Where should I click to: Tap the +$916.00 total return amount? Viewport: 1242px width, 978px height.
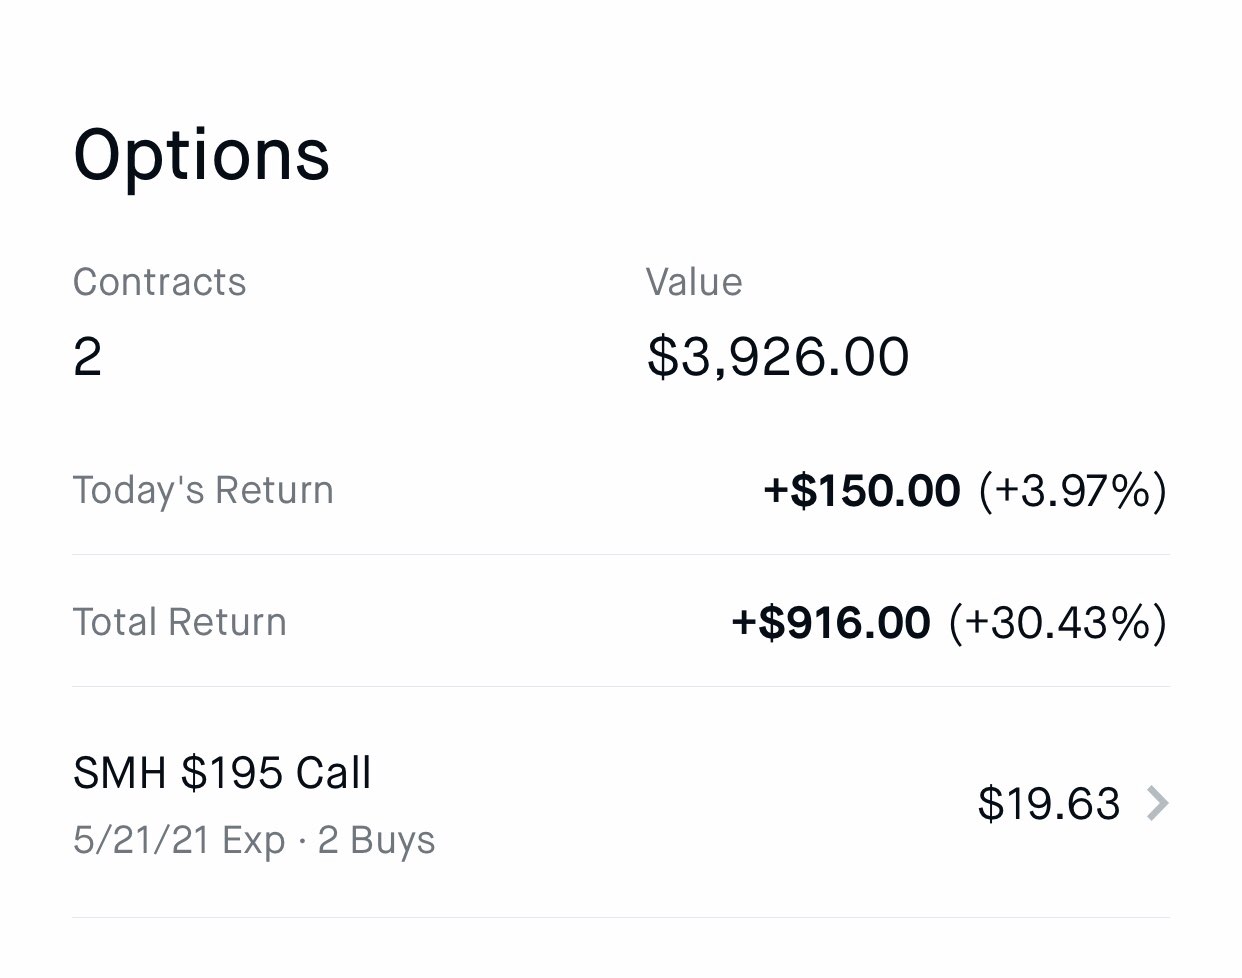(831, 622)
